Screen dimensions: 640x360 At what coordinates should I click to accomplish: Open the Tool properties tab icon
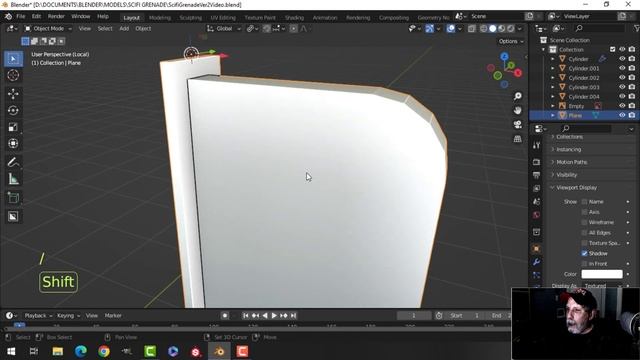point(536,145)
